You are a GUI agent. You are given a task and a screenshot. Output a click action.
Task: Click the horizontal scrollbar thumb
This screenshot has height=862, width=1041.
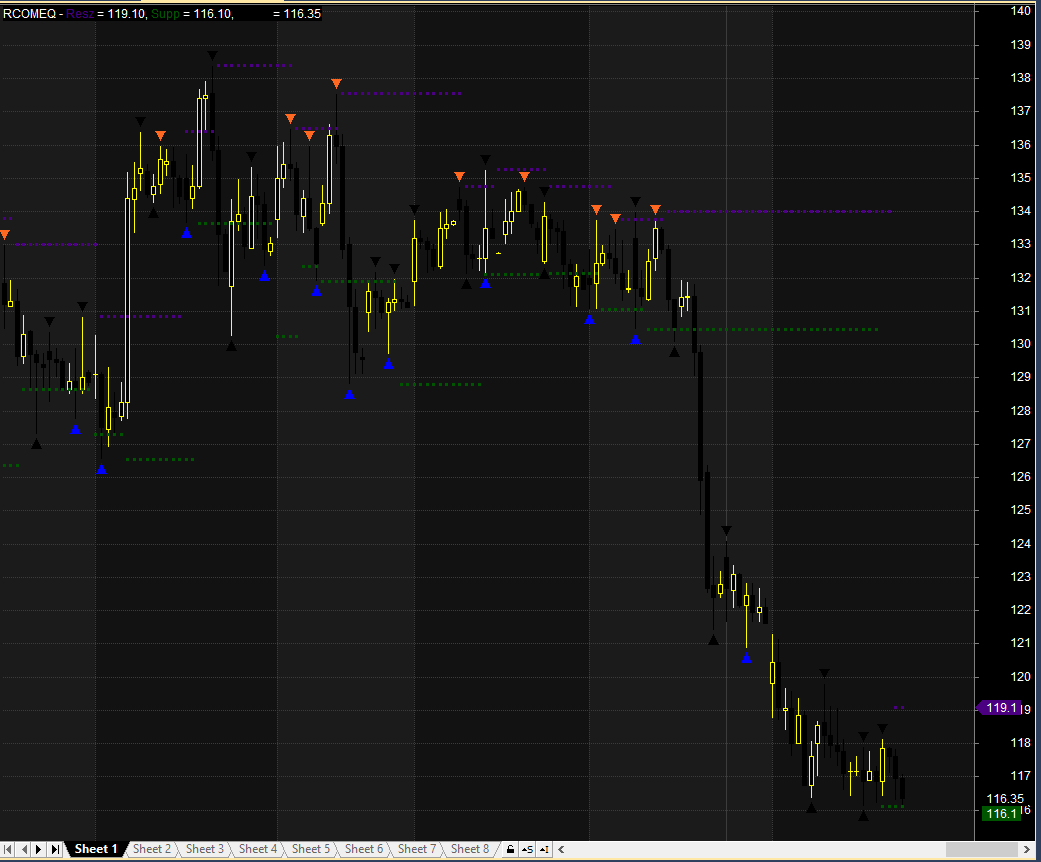click(982, 849)
